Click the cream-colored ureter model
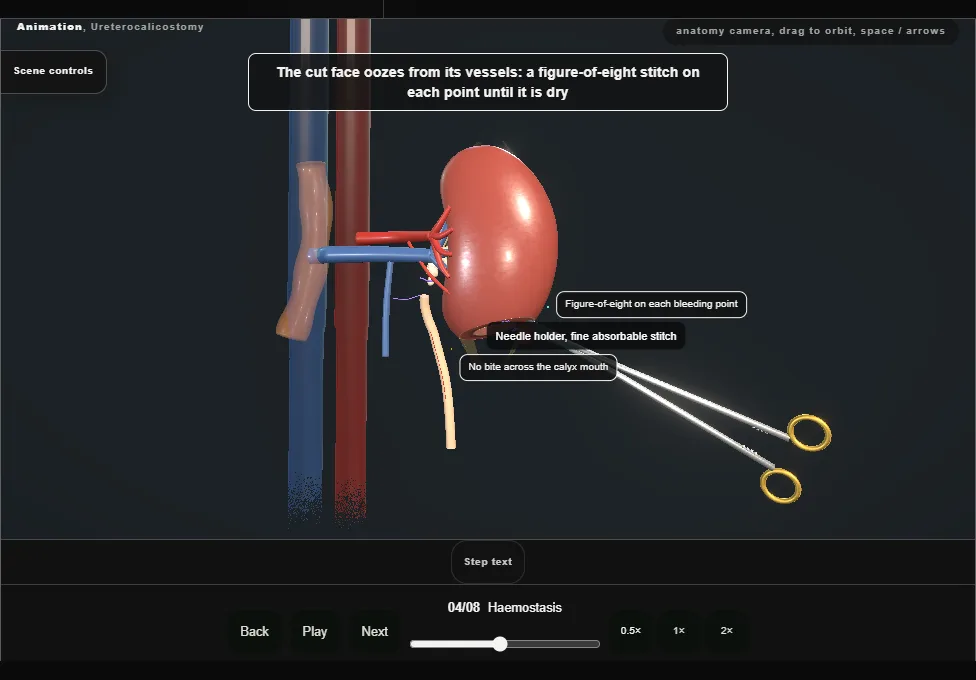976x680 pixels. (441, 374)
